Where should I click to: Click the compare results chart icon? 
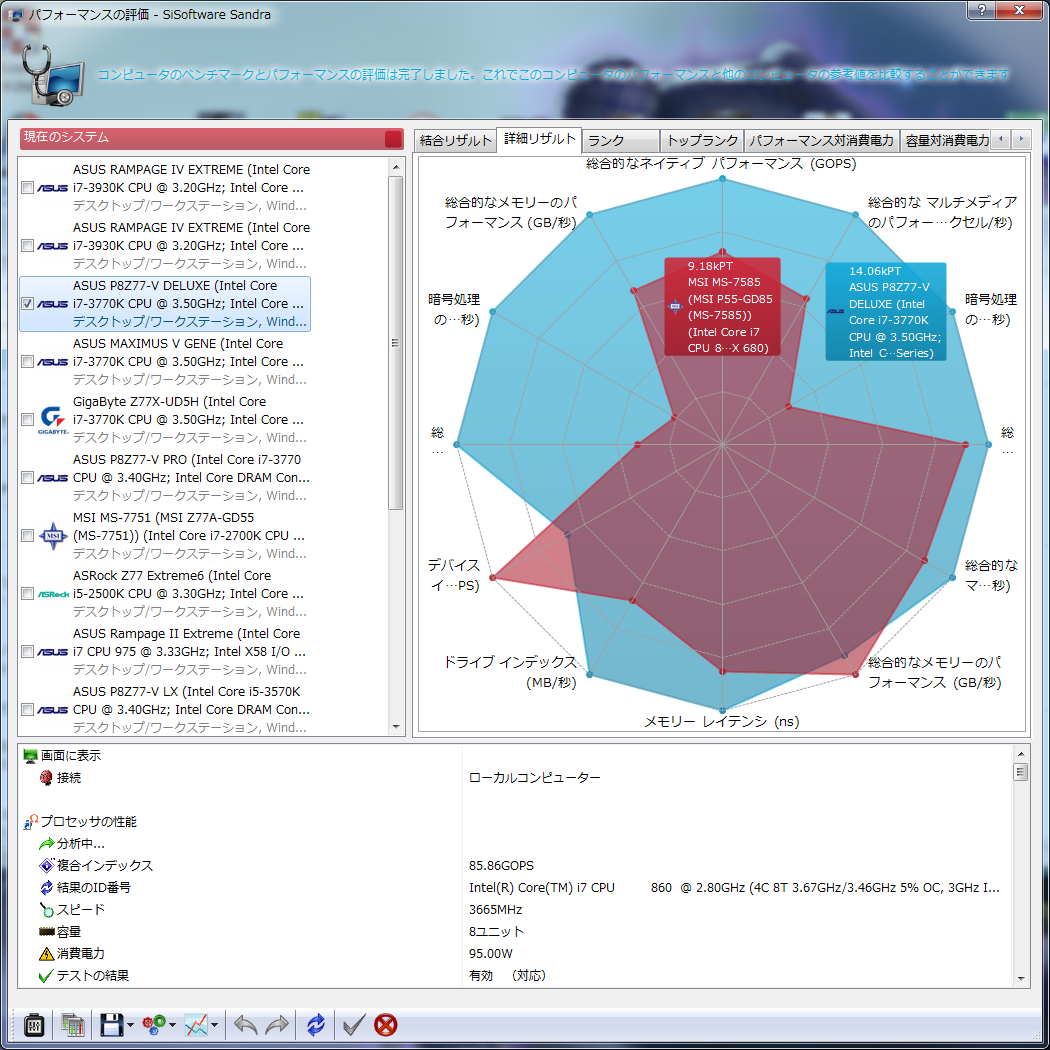[x=72, y=1025]
